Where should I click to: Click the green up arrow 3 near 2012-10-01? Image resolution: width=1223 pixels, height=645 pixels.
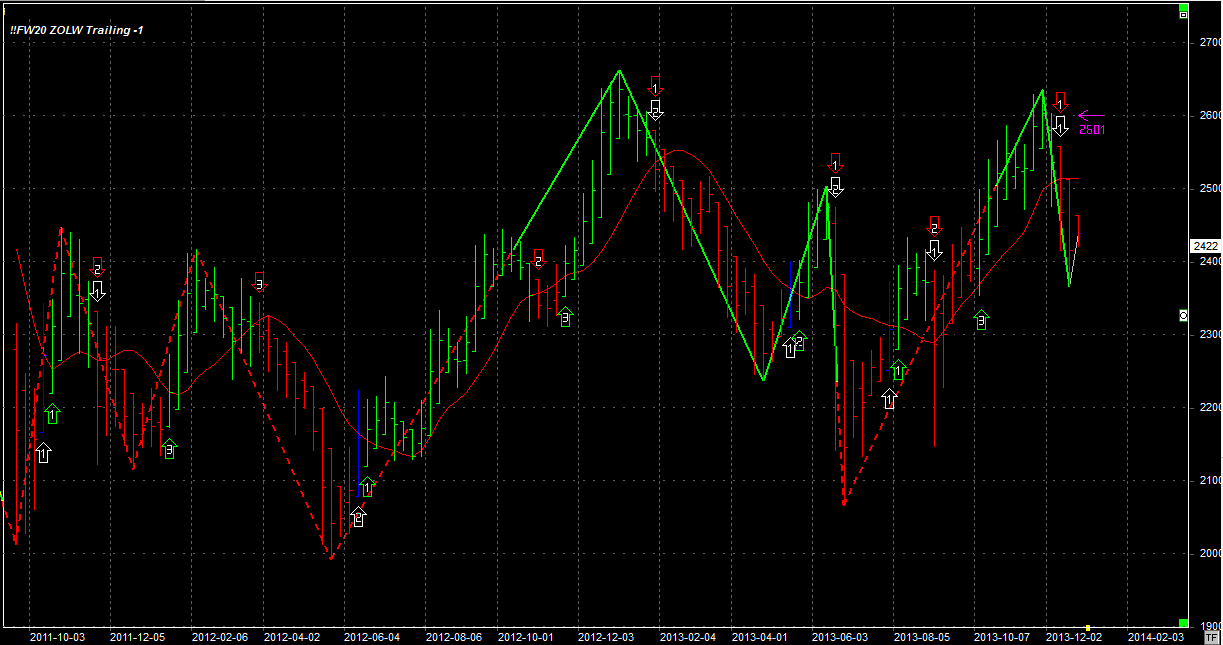[565, 316]
